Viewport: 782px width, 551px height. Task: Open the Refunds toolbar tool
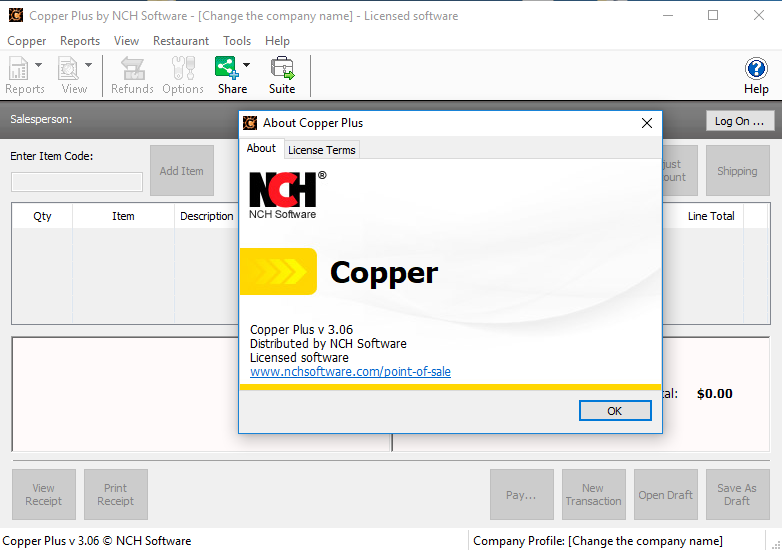132,75
